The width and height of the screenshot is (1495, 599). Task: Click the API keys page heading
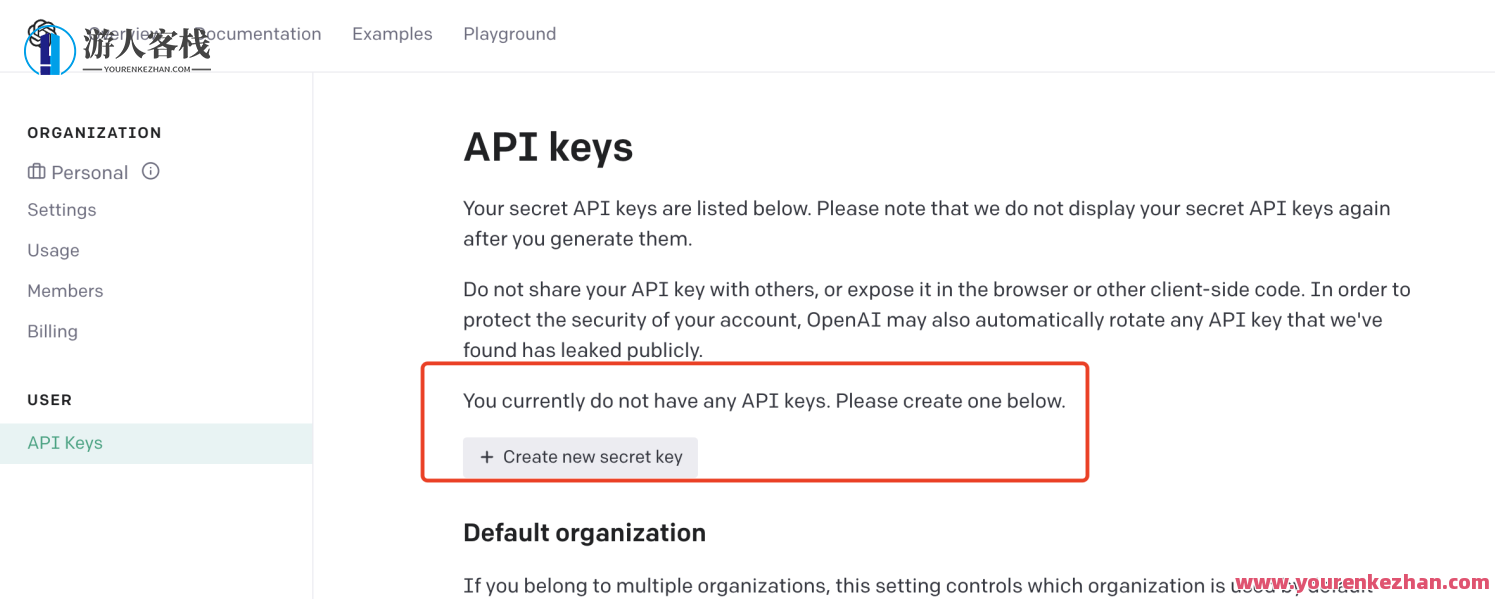point(548,148)
